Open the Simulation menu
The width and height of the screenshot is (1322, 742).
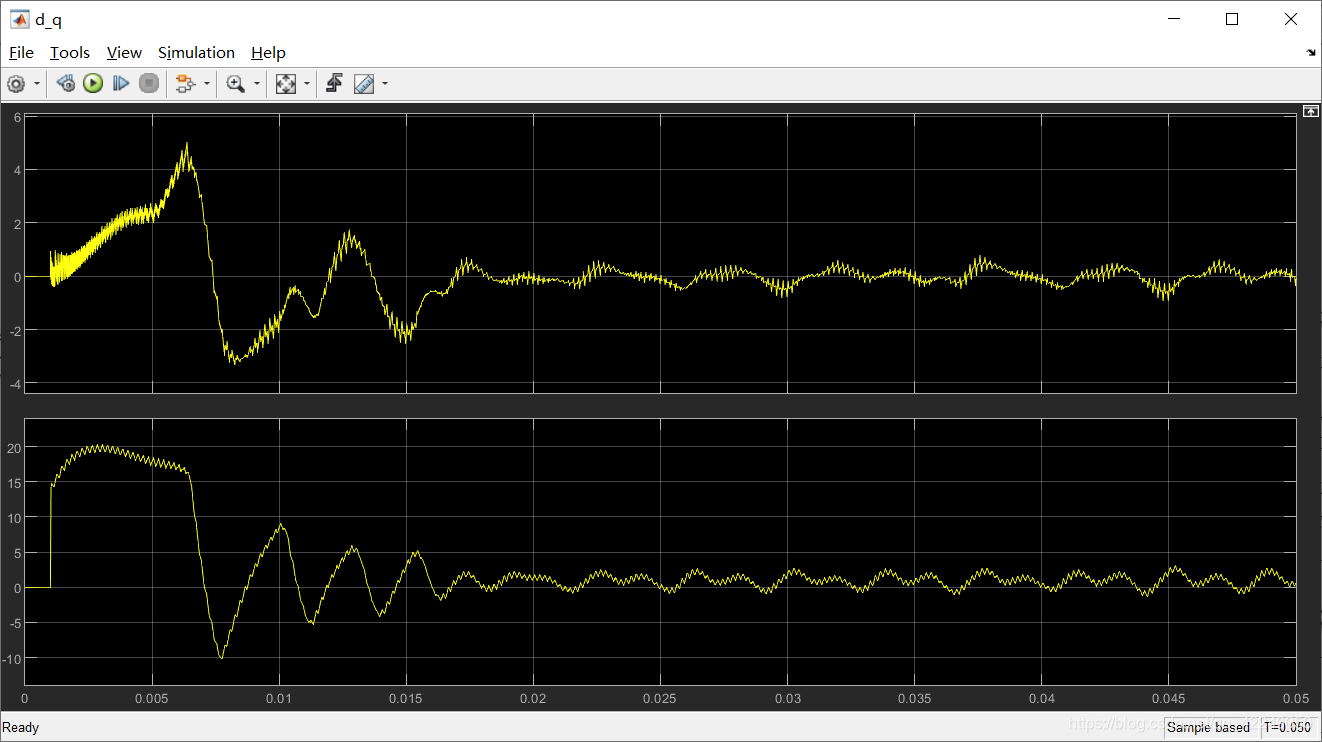pyautogui.click(x=196, y=53)
